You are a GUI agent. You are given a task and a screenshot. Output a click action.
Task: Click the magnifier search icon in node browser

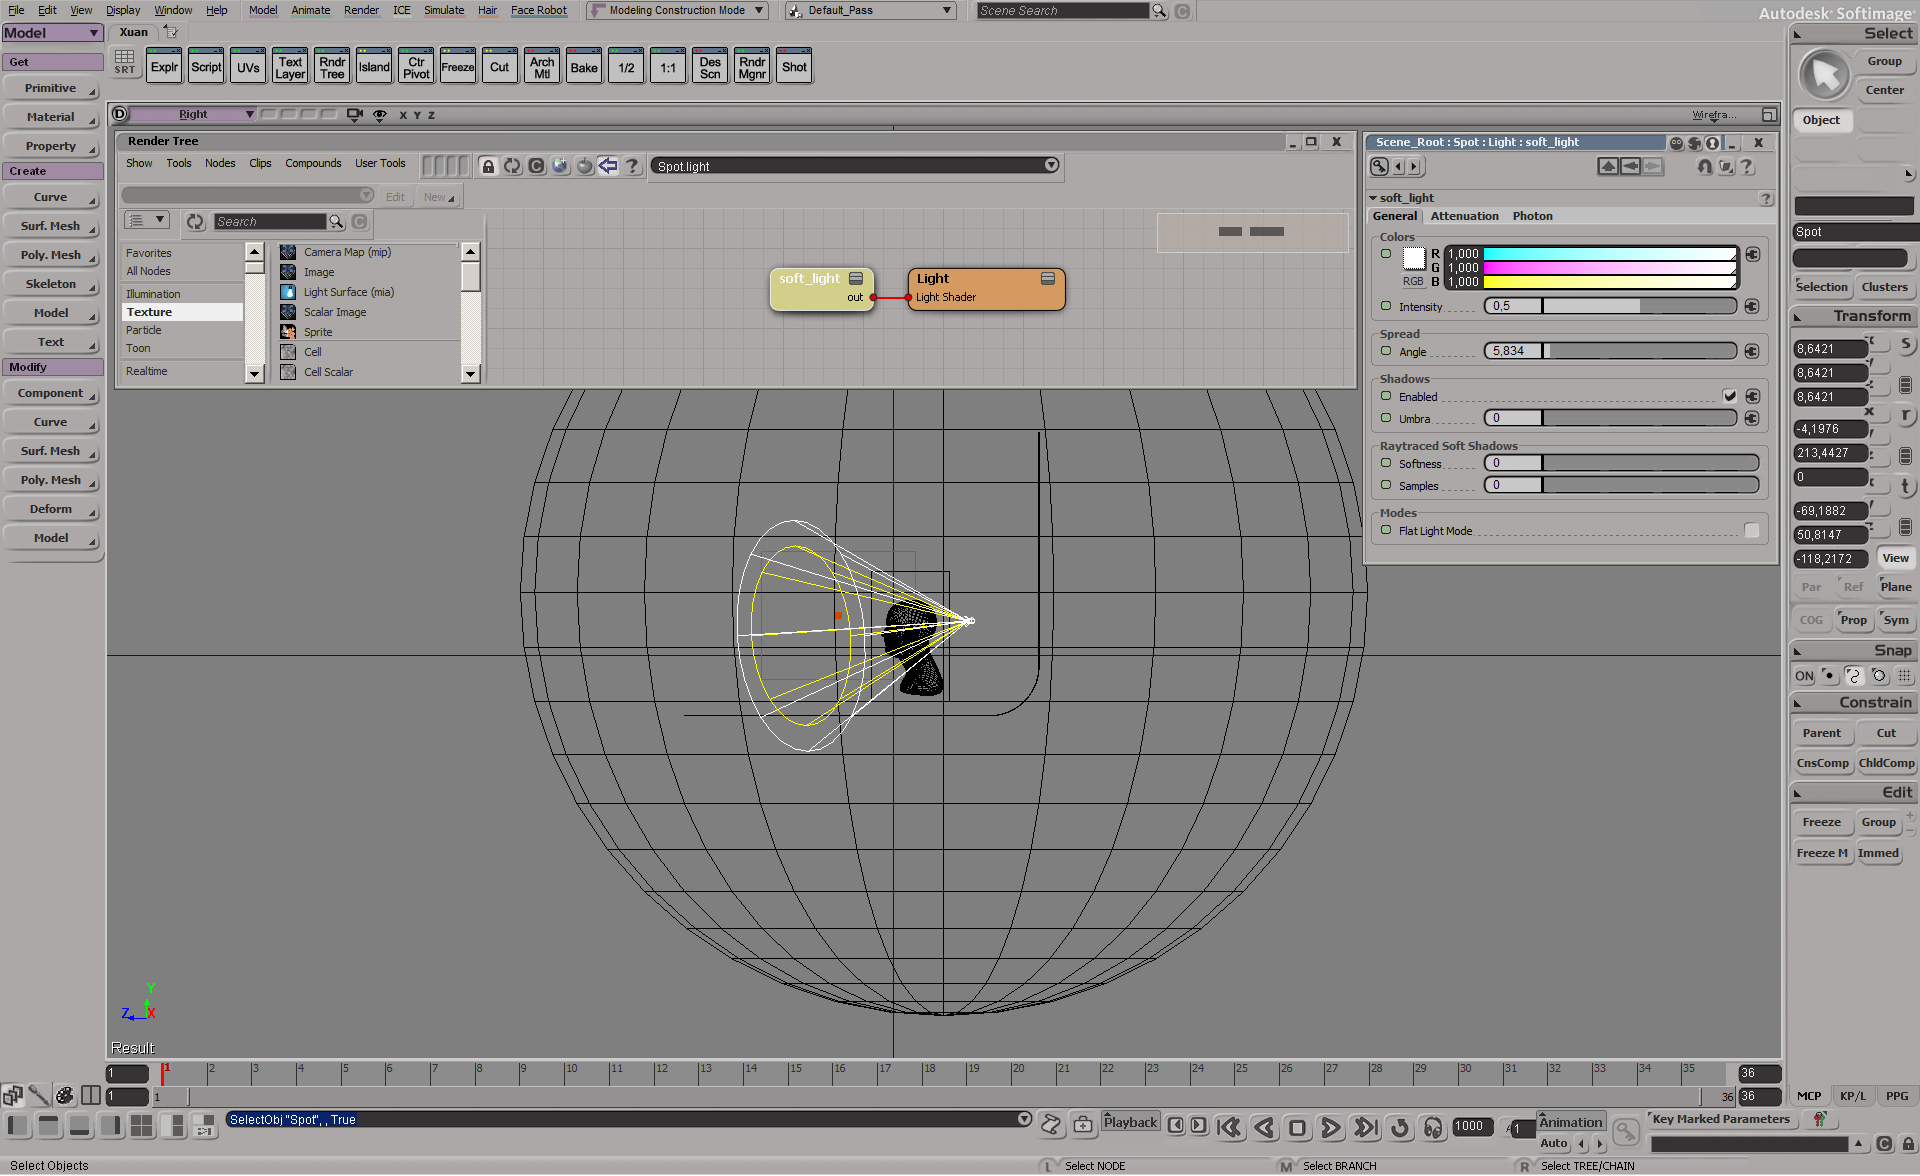coord(337,222)
